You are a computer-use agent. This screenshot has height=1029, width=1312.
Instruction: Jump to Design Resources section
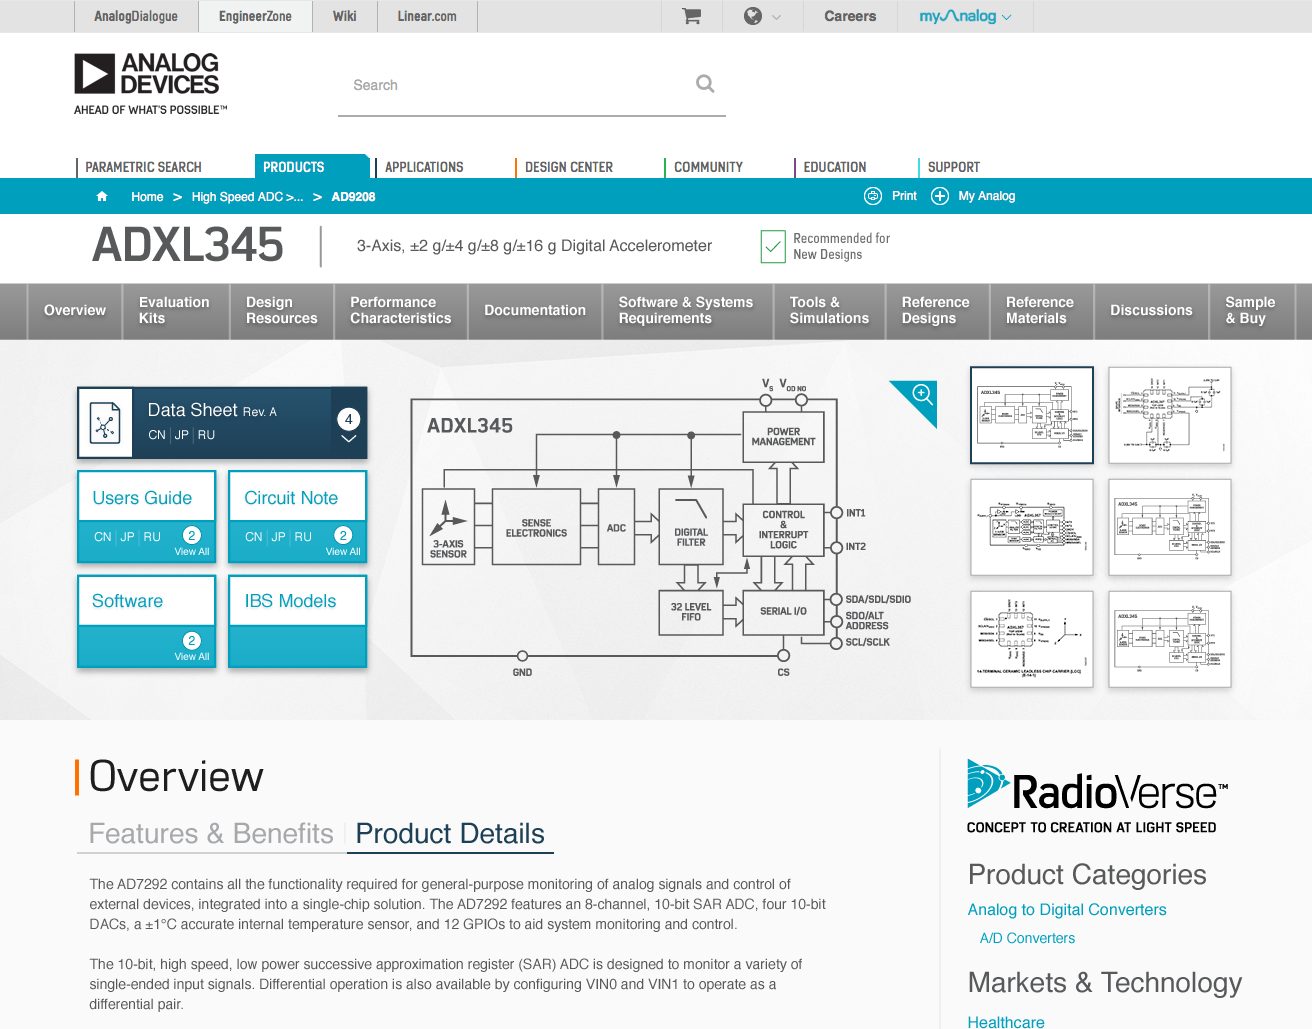pos(281,311)
